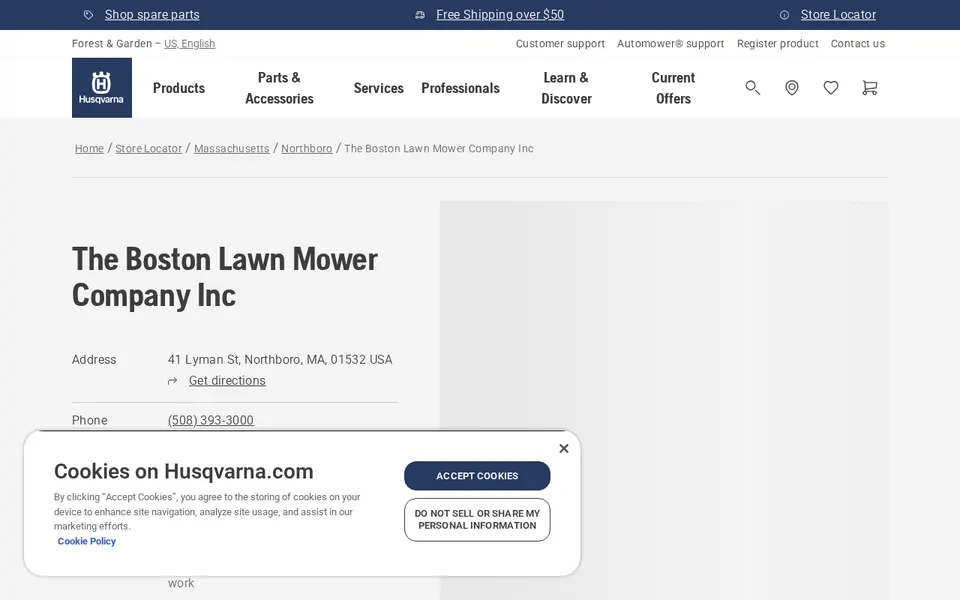This screenshot has height=600, width=960.
Task: Open Customer support link
Action: 560,43
